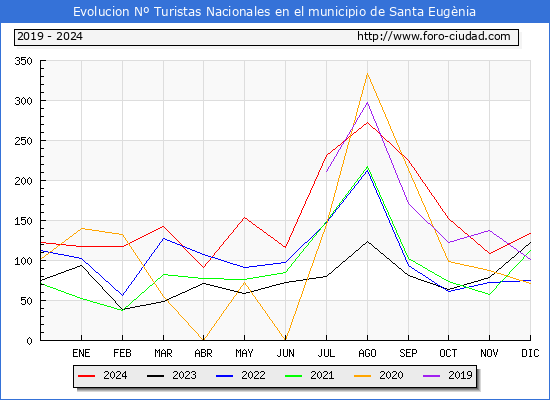550x400 pixels.
Task: Click the 350 y-axis value
Action: pyautogui.click(x=24, y=61)
